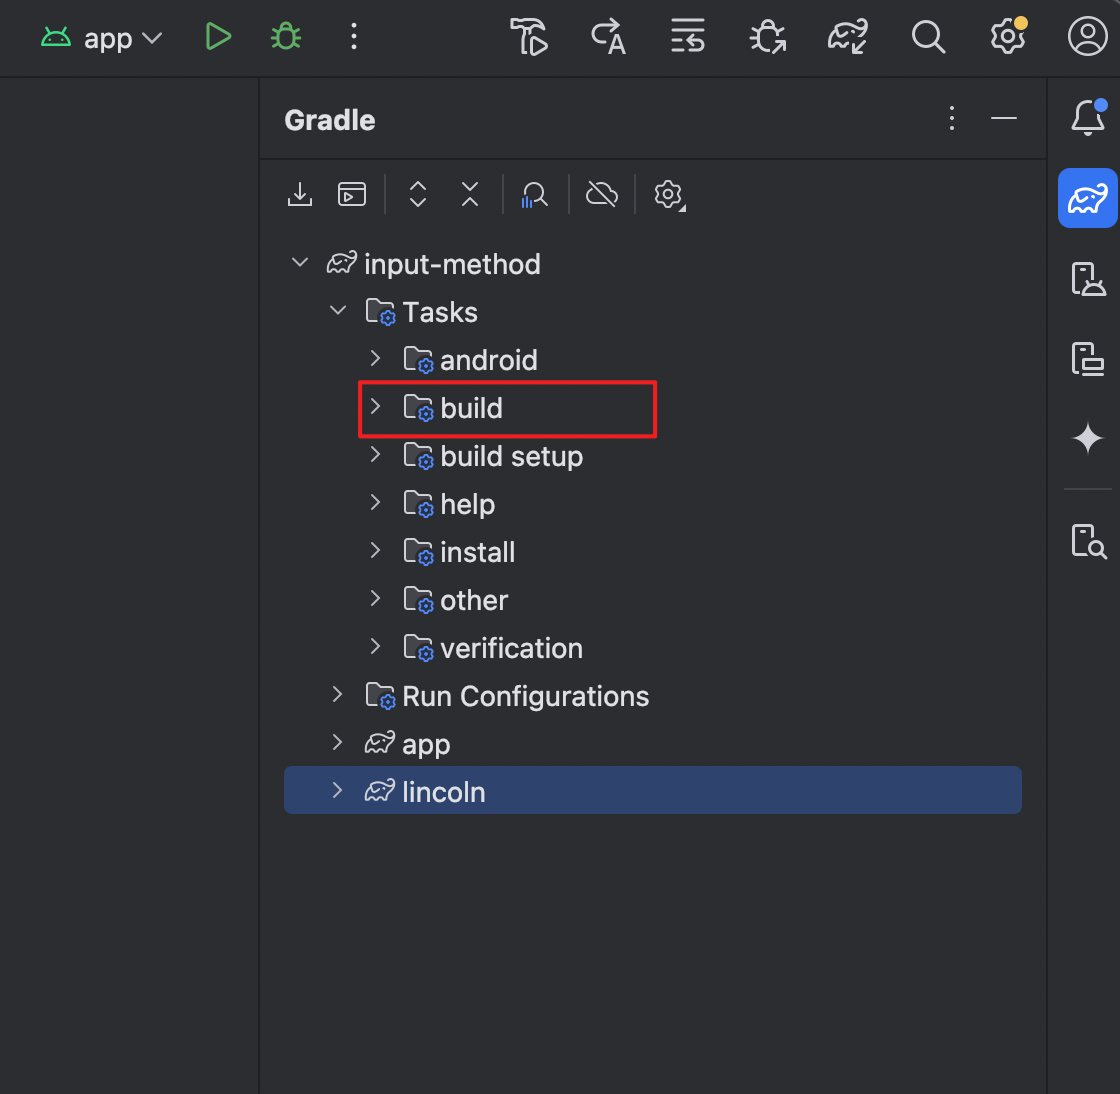Expand the build tasks folder
This screenshot has height=1094, width=1120.
(x=376, y=407)
